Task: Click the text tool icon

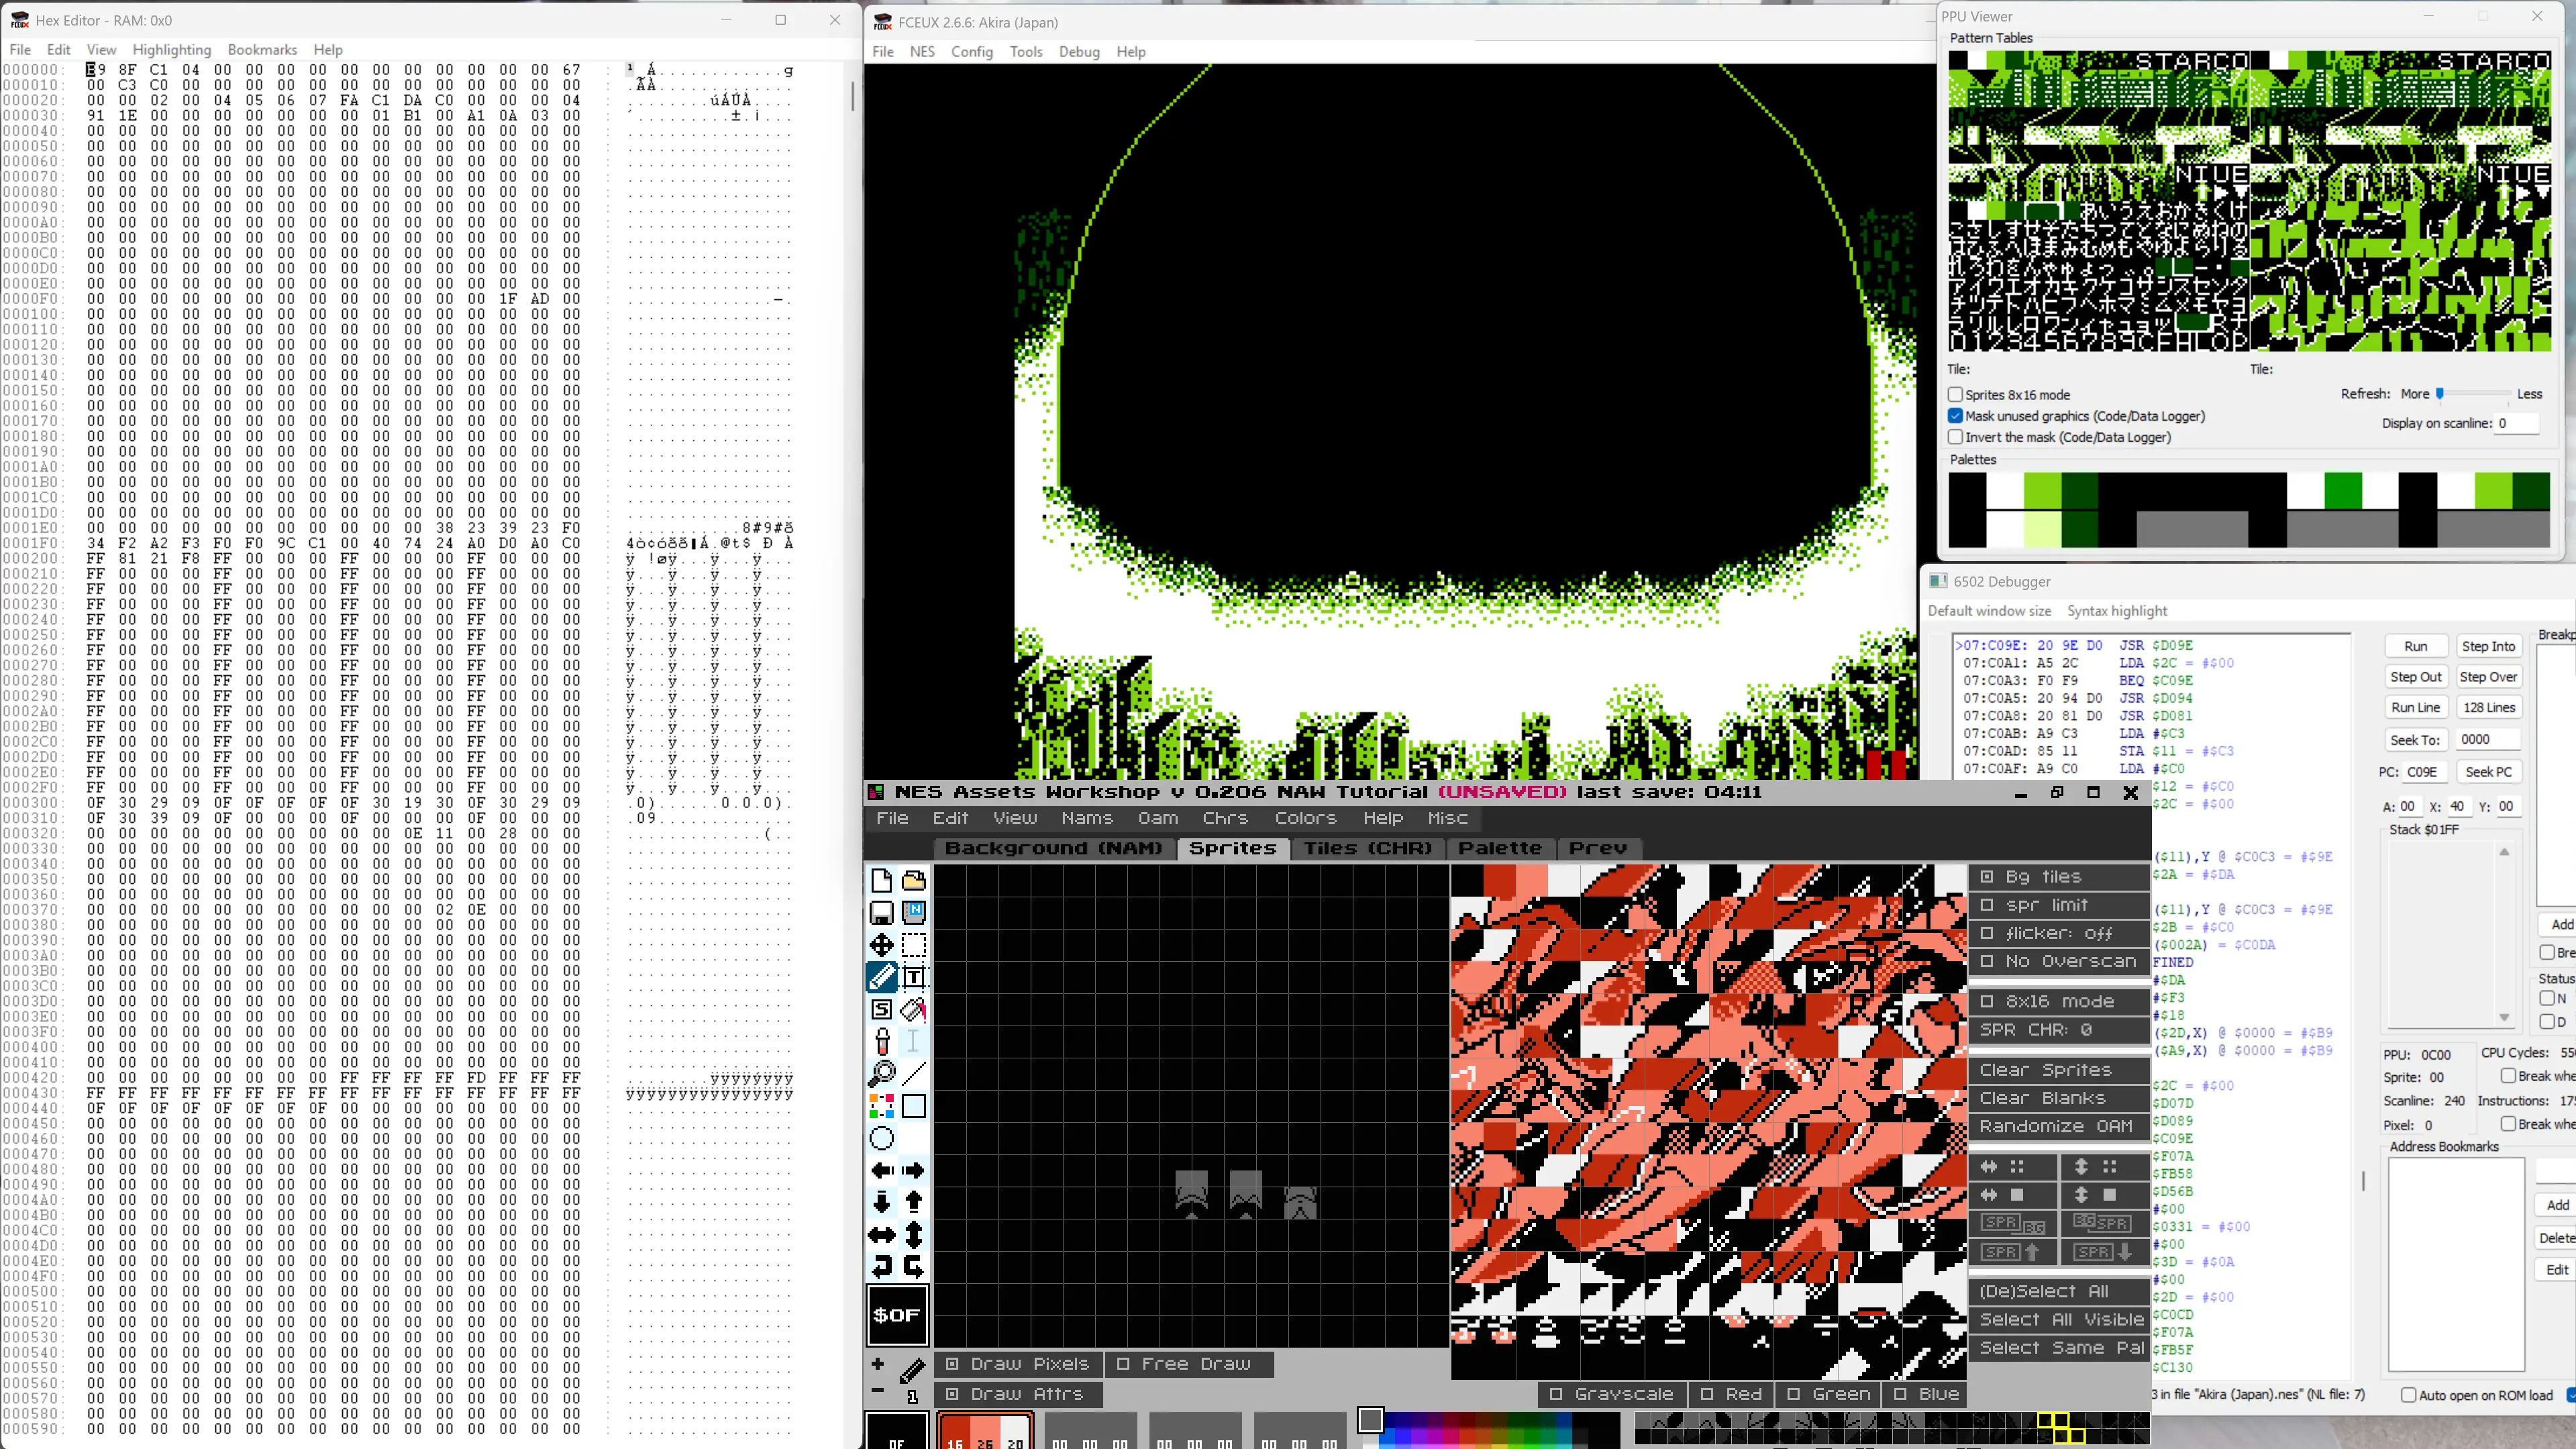Action: tap(913, 978)
